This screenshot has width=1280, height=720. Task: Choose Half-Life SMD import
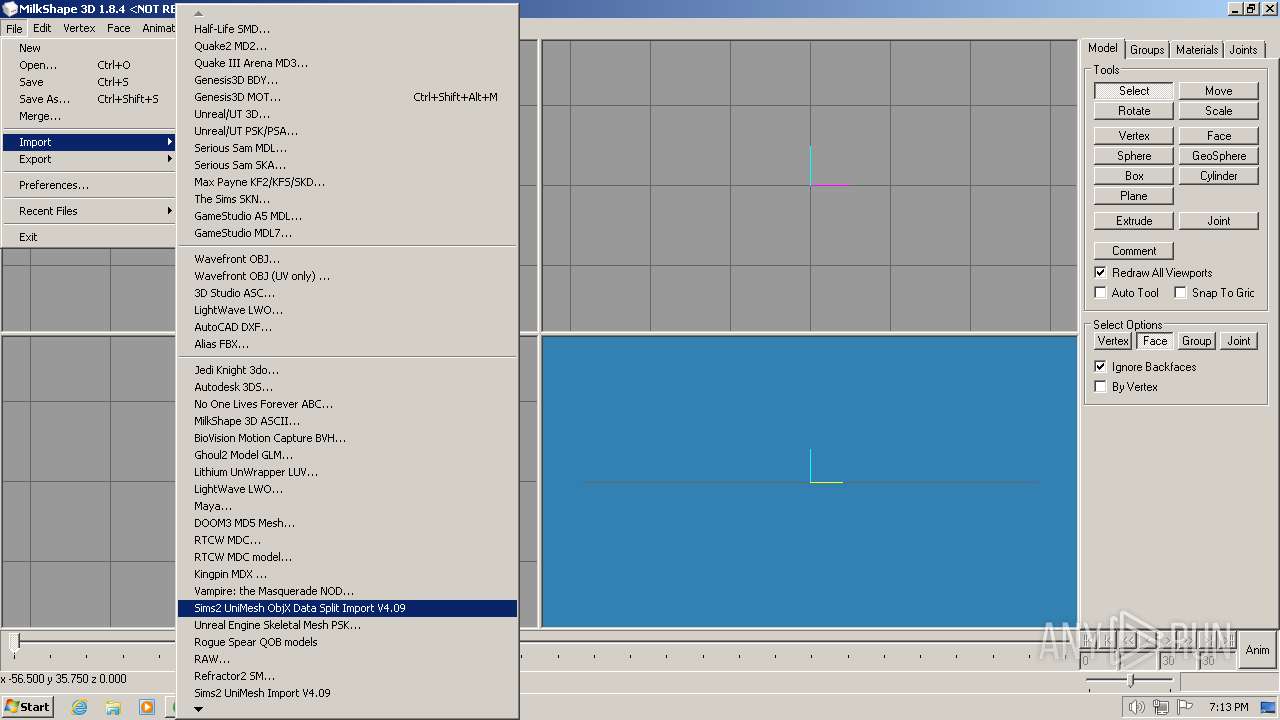[x=348, y=29]
